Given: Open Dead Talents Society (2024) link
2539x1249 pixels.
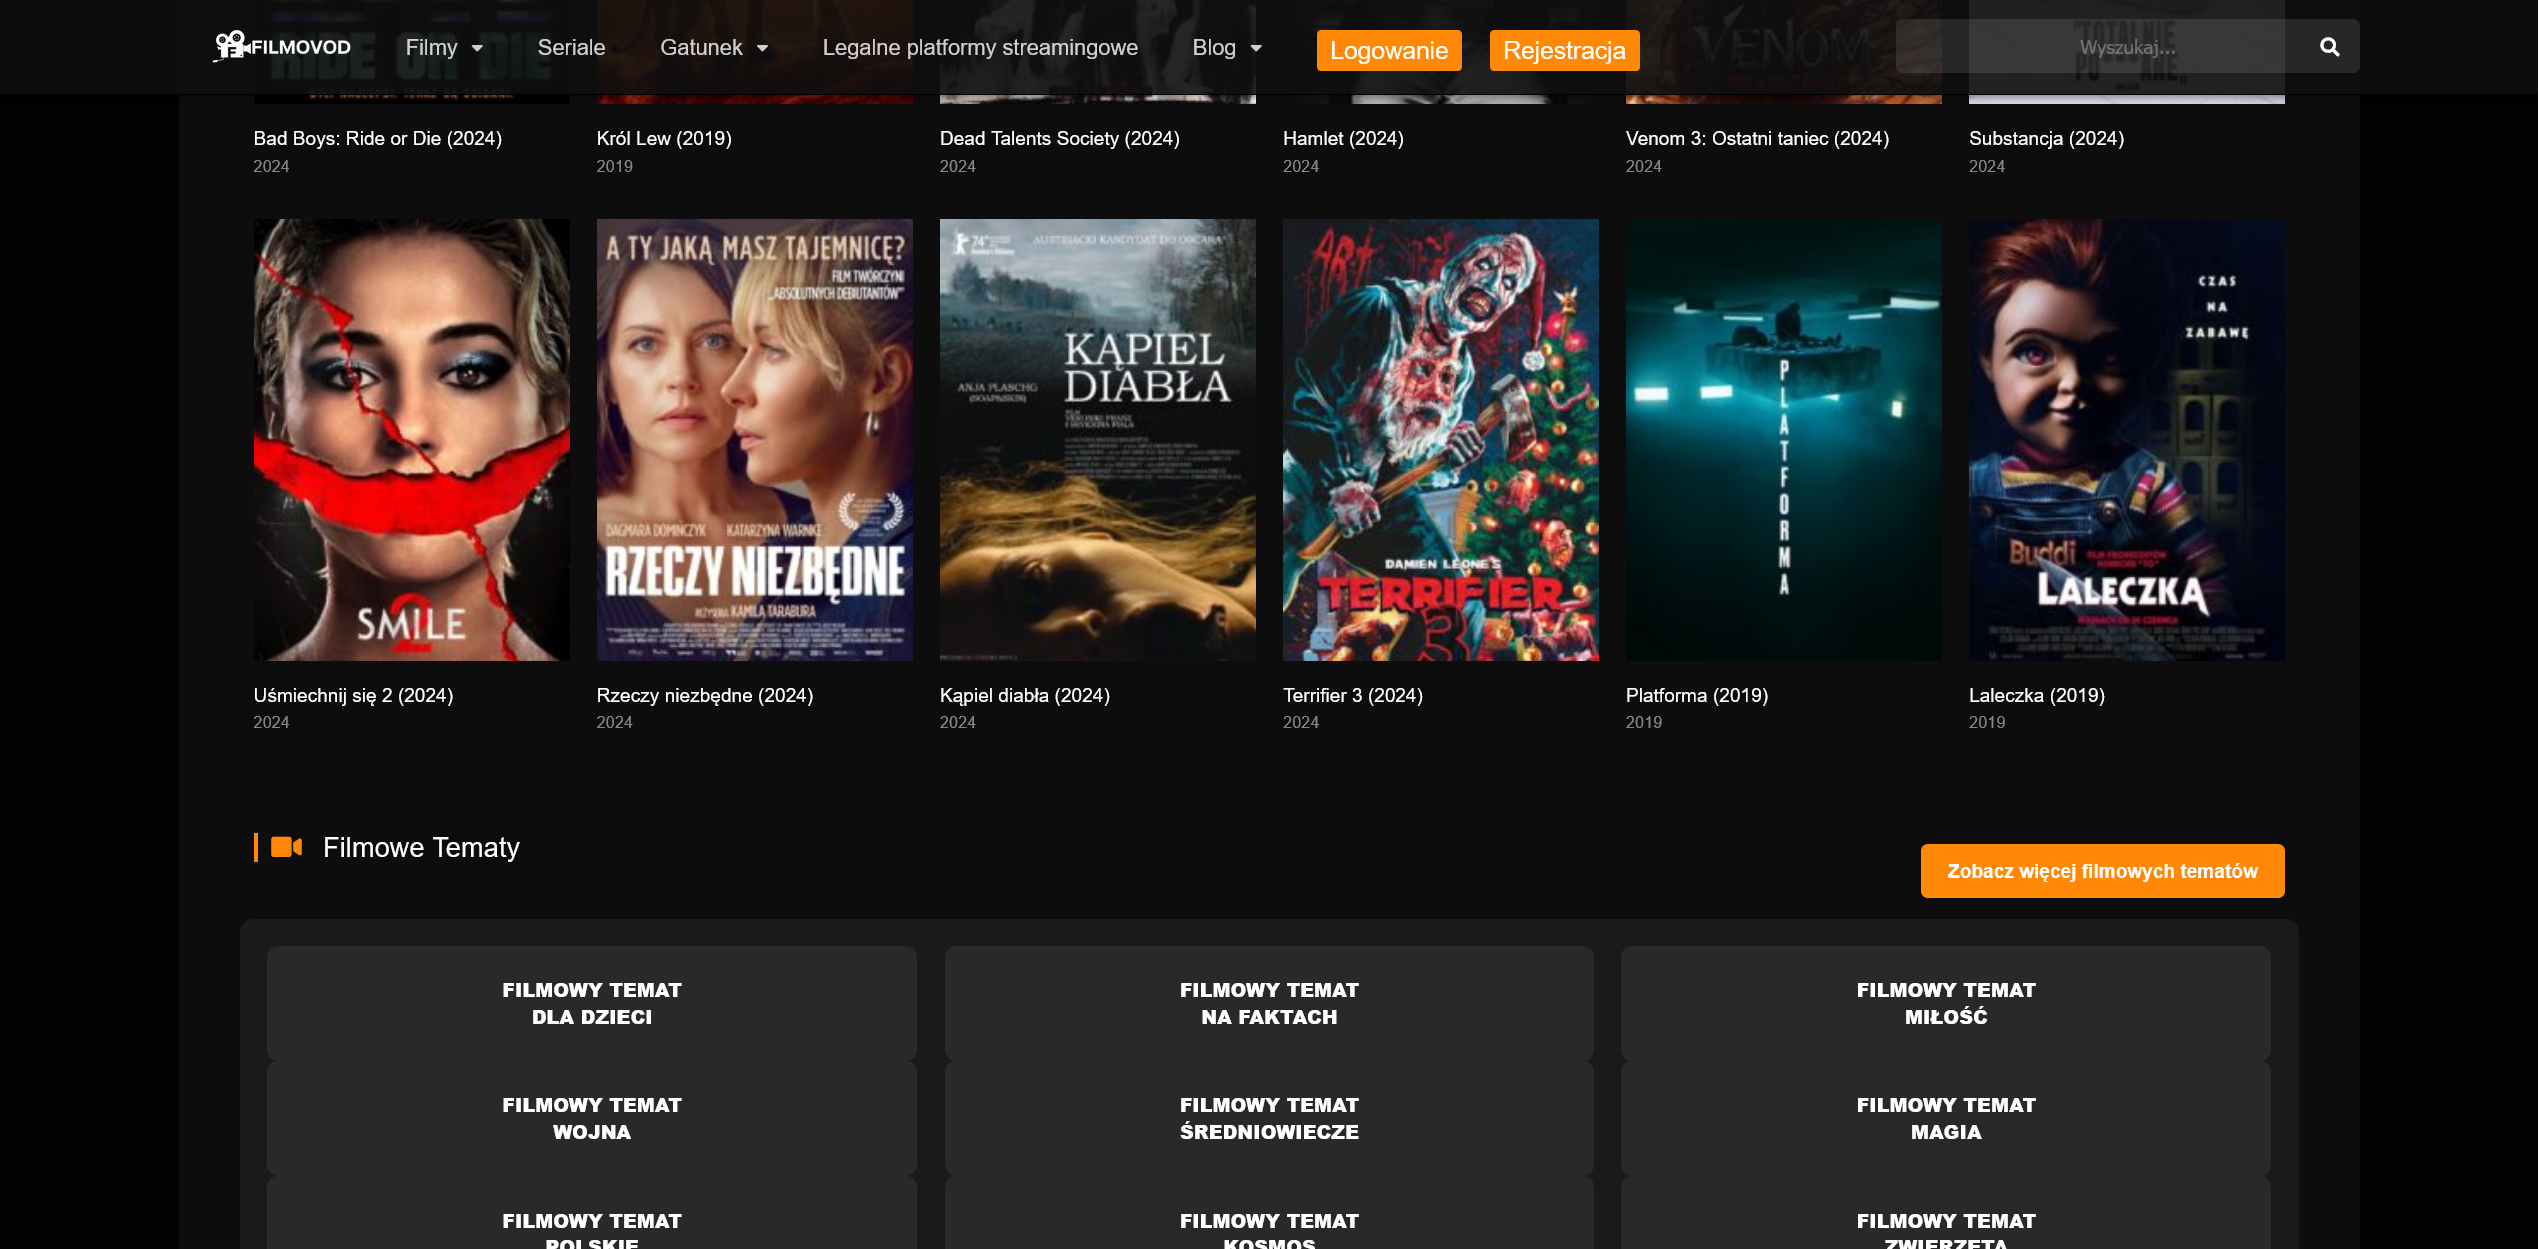Looking at the screenshot, I should (x=1060, y=139).
